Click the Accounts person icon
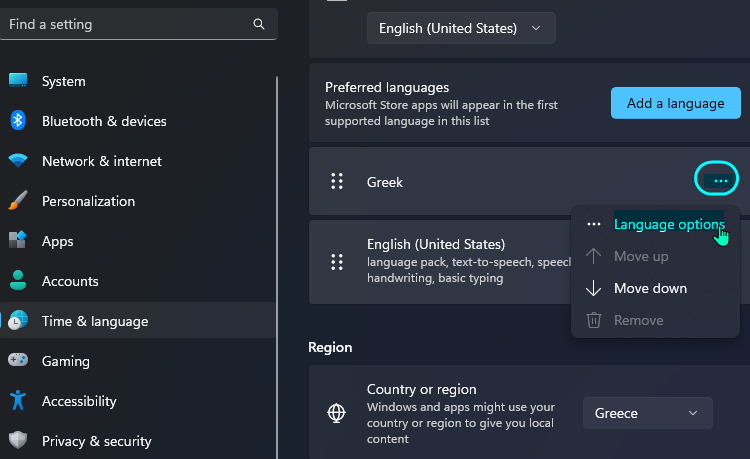The height and width of the screenshot is (459, 750). coord(18,281)
